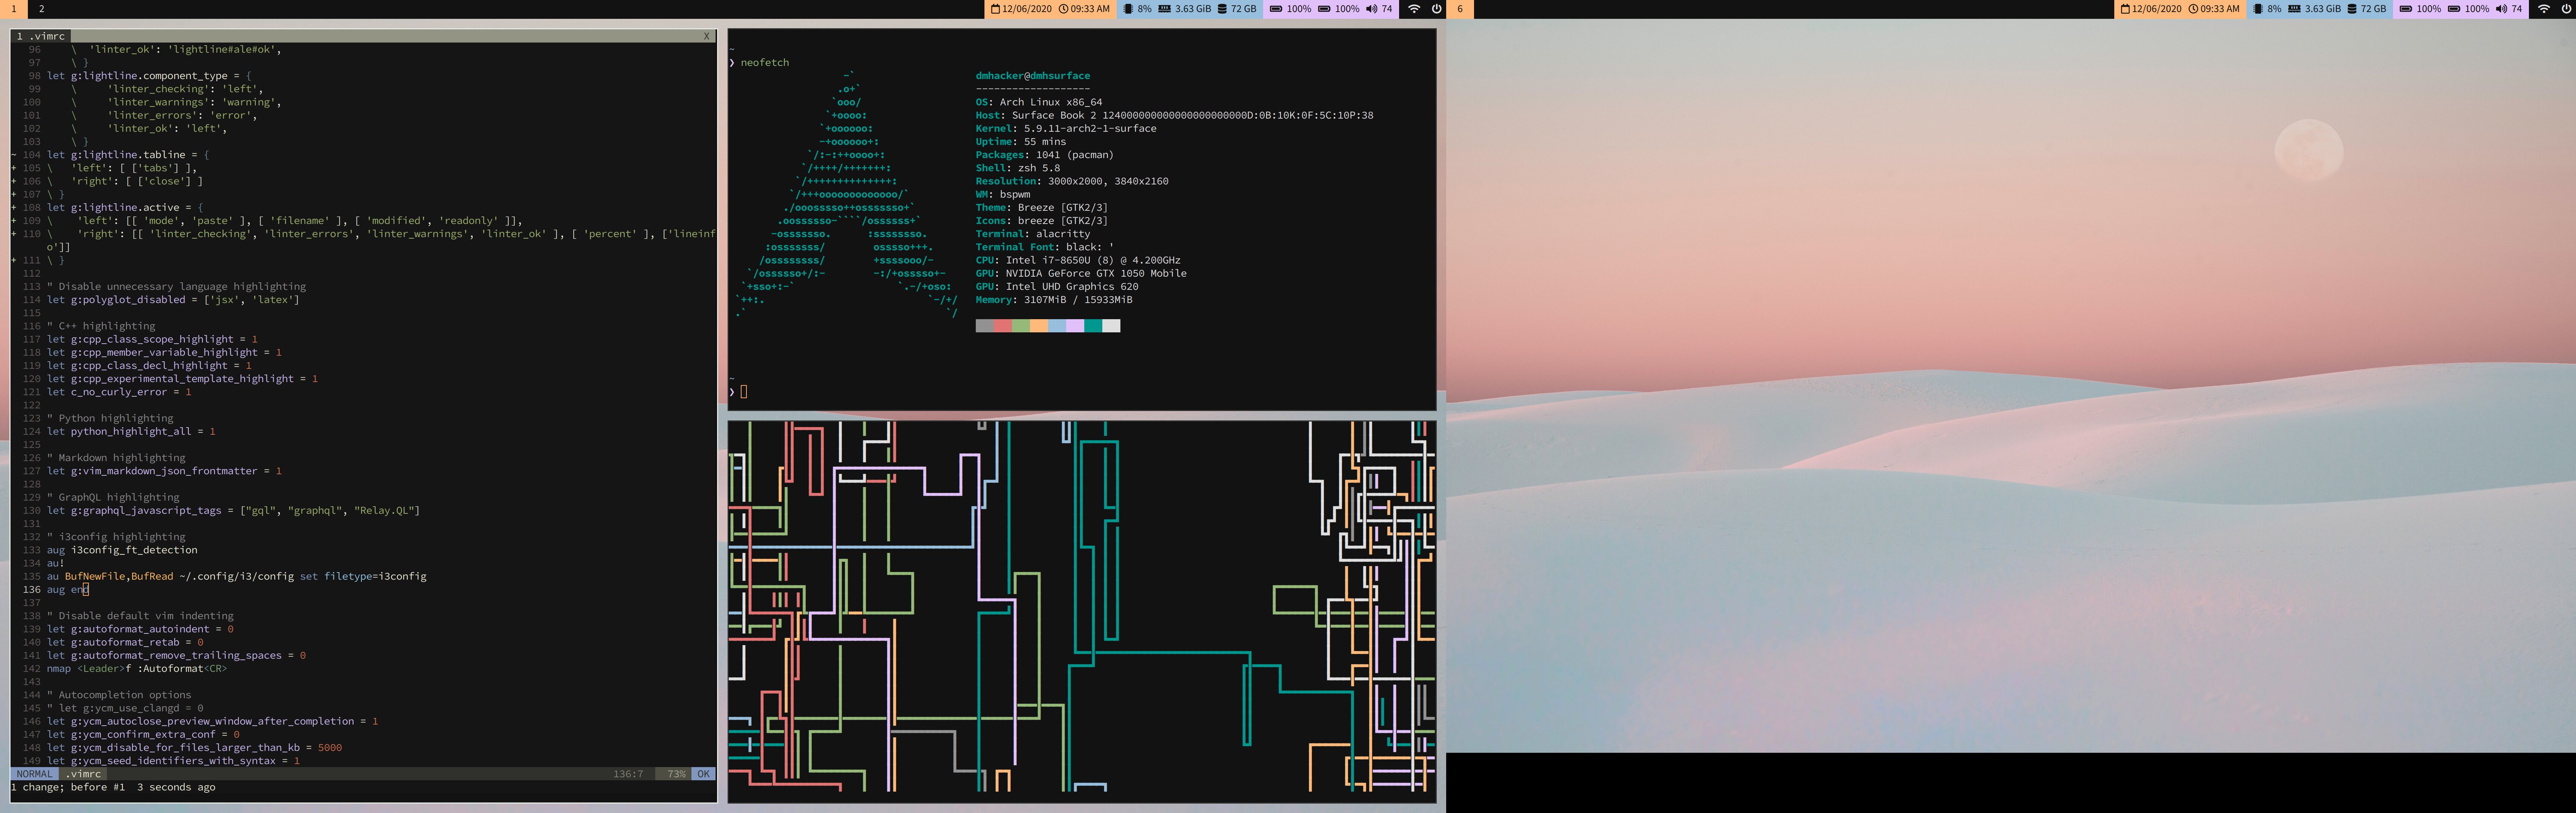
Task: Switch to workspace 1
Action: [14, 9]
